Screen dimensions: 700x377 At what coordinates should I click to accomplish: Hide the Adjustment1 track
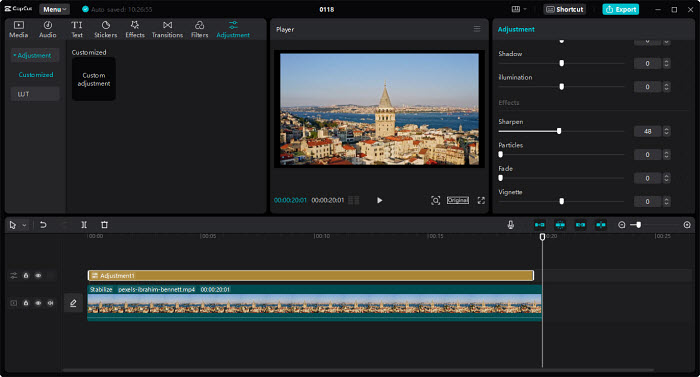pos(38,276)
